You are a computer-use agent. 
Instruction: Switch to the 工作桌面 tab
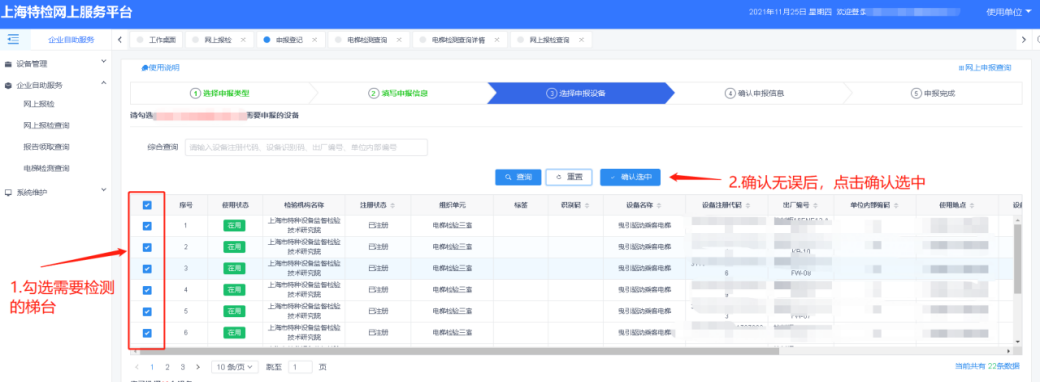[x=156, y=40]
